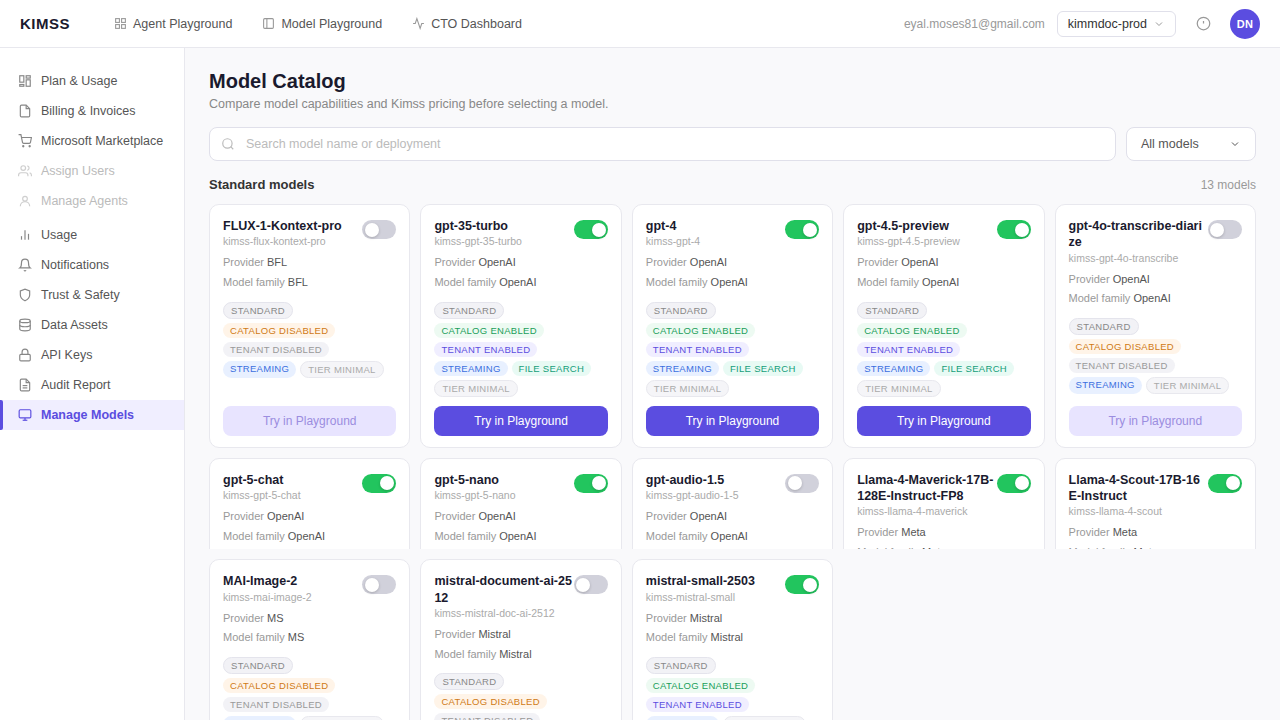Click the Usage bar chart icon
The image size is (1280, 720).
[x=25, y=235]
